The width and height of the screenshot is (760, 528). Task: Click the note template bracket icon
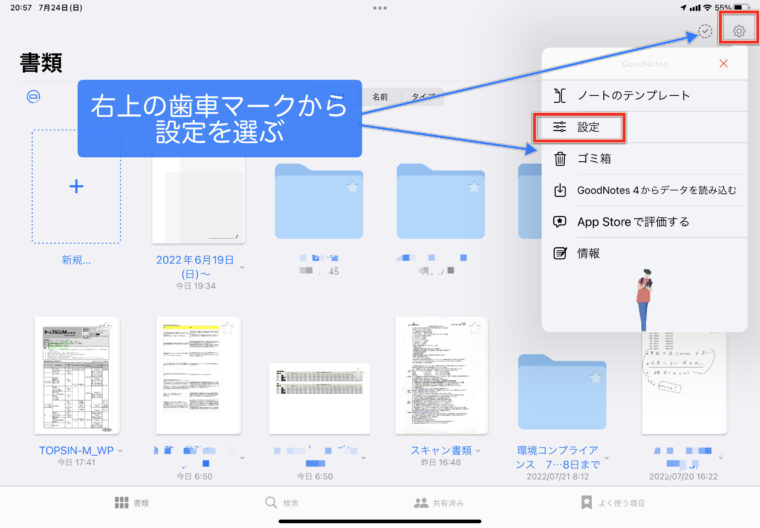pyautogui.click(x=560, y=96)
